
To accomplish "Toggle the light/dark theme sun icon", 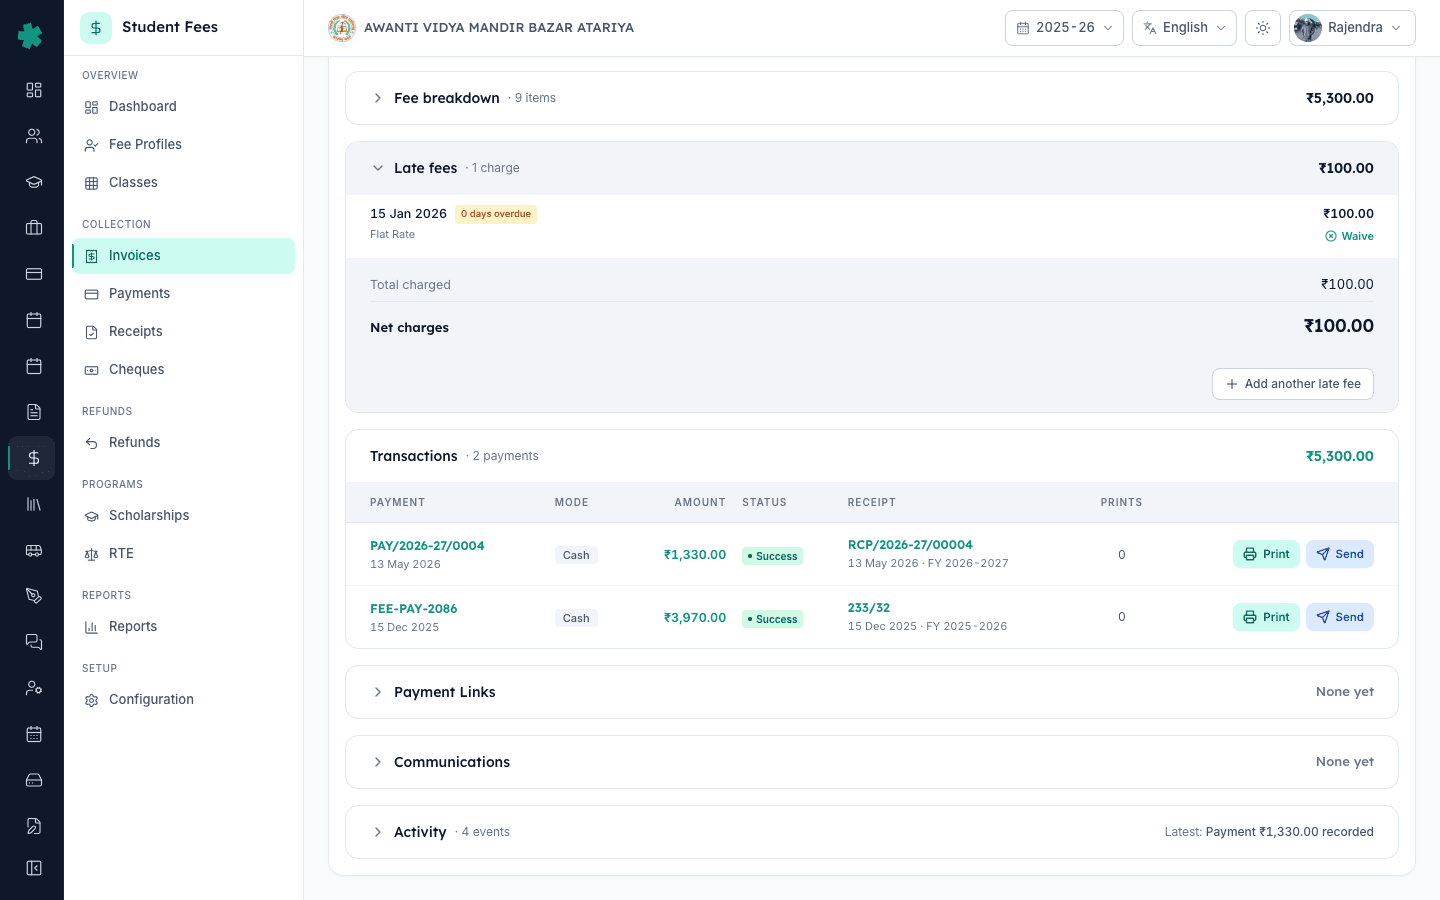I will 1263,28.
